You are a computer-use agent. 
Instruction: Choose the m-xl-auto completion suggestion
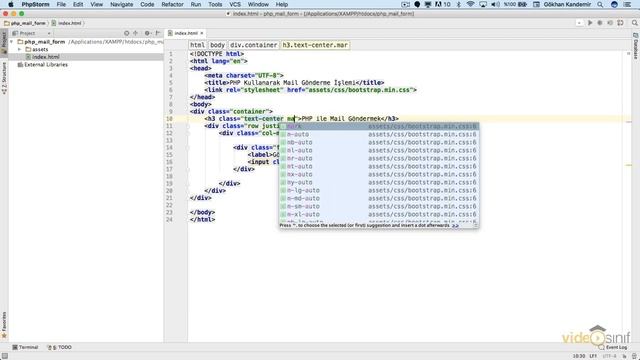click(x=379, y=214)
